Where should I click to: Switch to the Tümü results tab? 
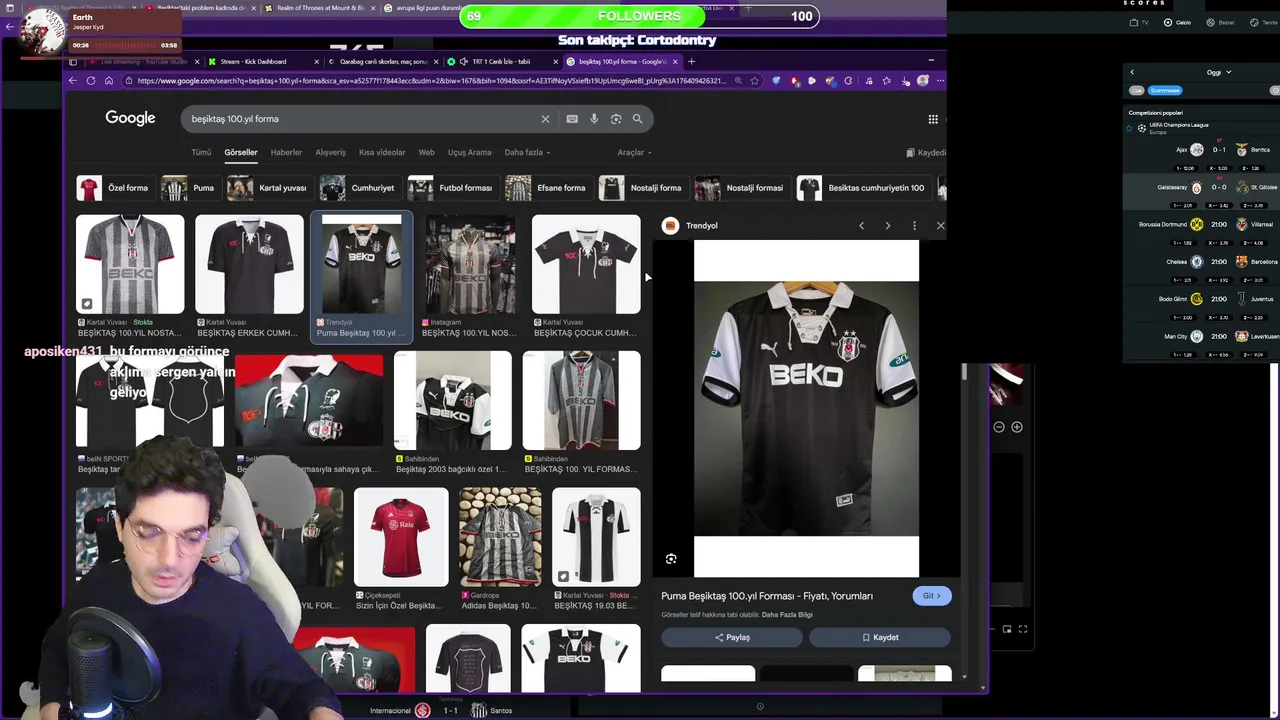[201, 152]
